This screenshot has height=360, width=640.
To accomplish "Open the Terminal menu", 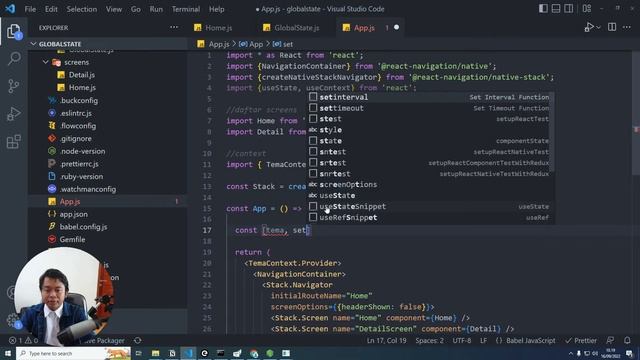I will (186, 9).
